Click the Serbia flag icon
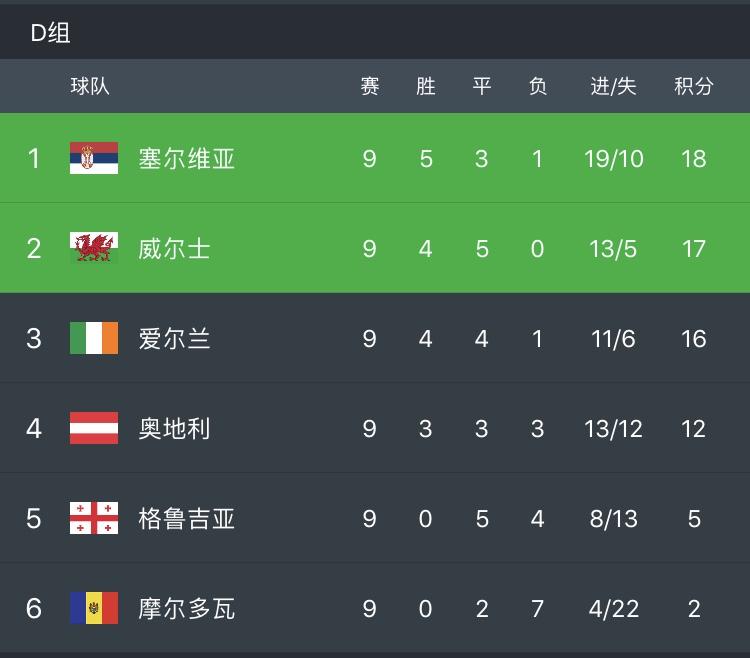750x658 pixels. (x=94, y=158)
